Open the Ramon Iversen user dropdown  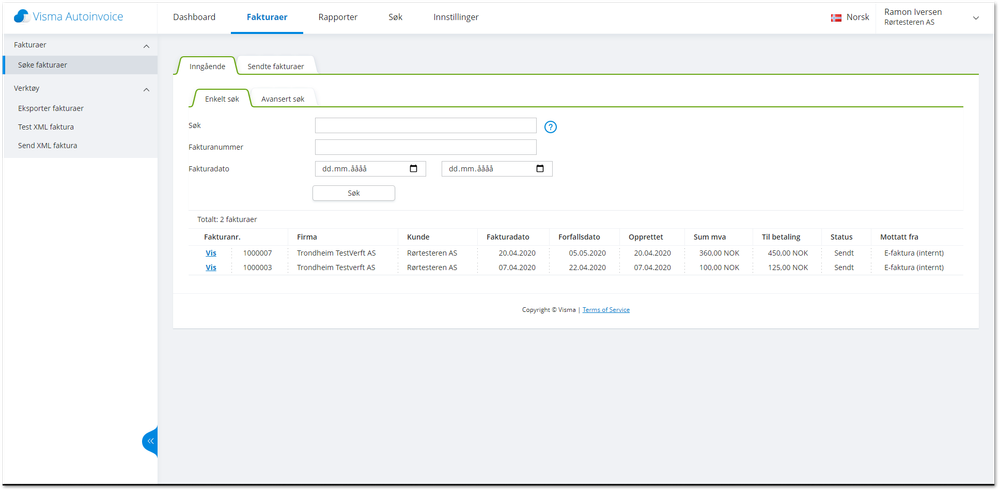click(975, 18)
